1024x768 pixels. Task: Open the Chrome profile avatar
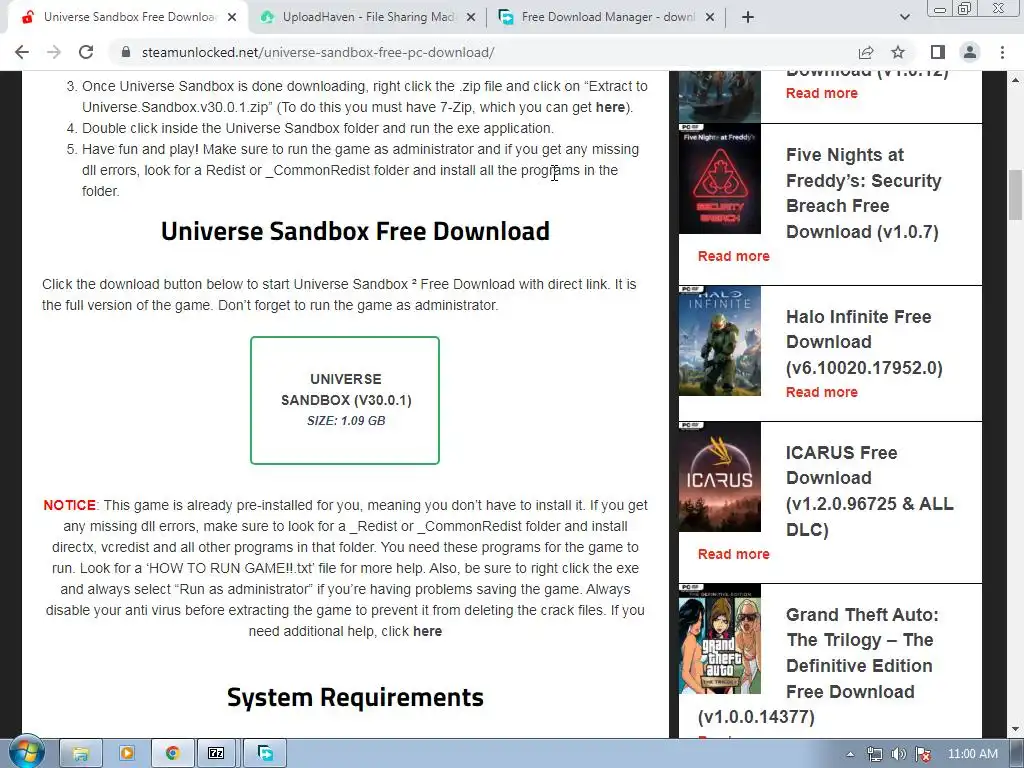pos(970,52)
